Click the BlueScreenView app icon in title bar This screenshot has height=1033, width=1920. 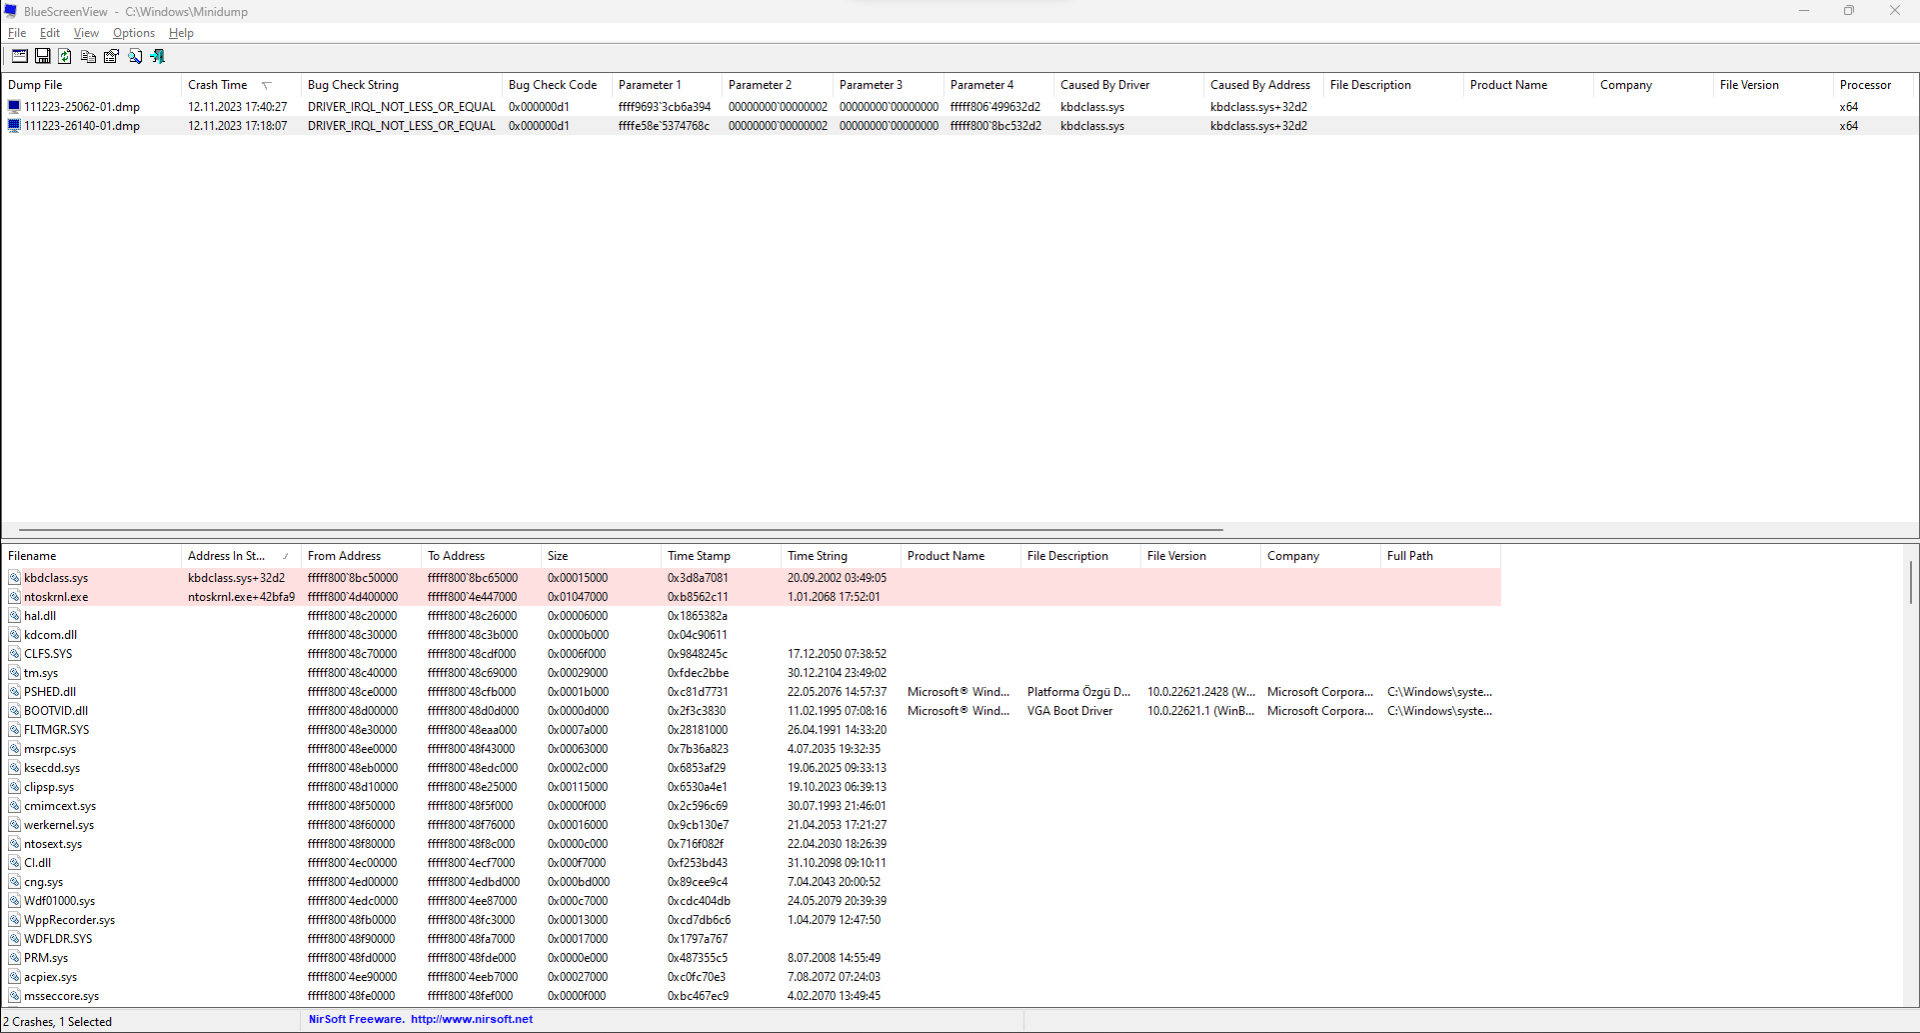(11, 11)
